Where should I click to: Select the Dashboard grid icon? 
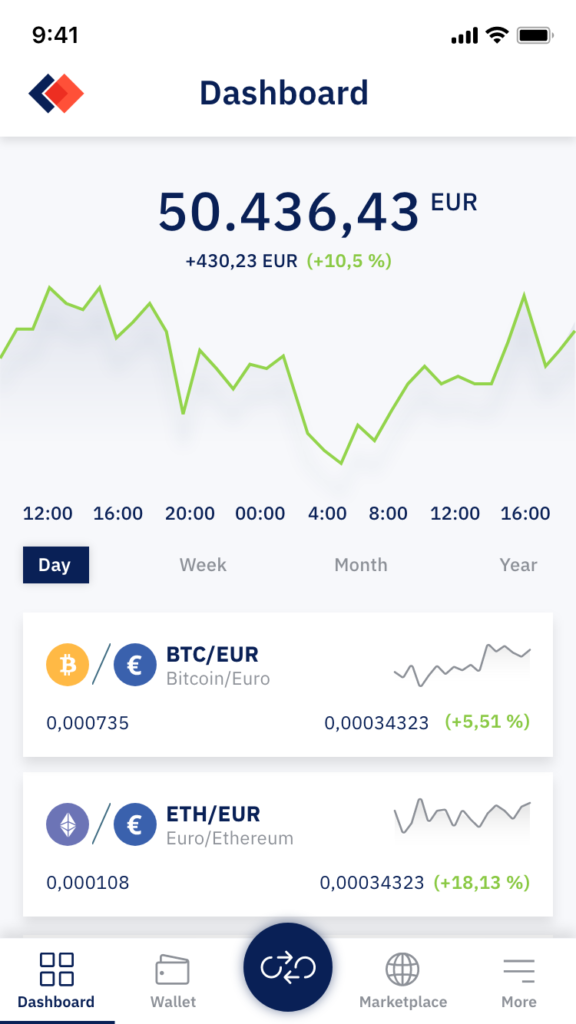(56, 969)
